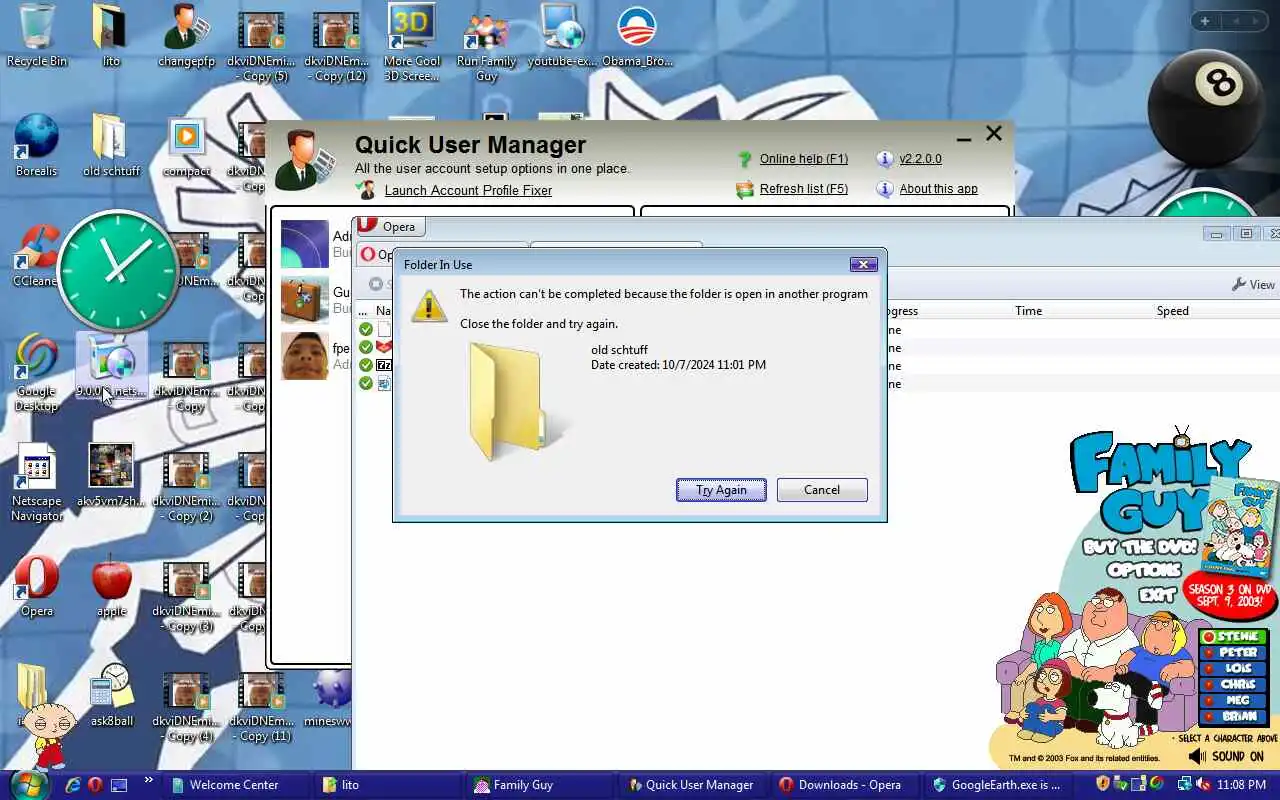
Task: Select the More Cool 3D Screensavers shortcut
Action: (x=412, y=42)
